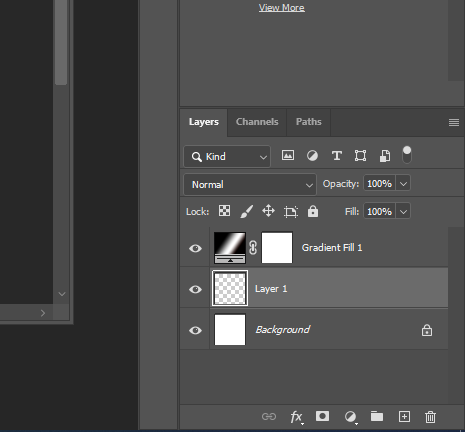The height and width of the screenshot is (432, 465).
Task: Select the Background layer name
Action: (283, 330)
